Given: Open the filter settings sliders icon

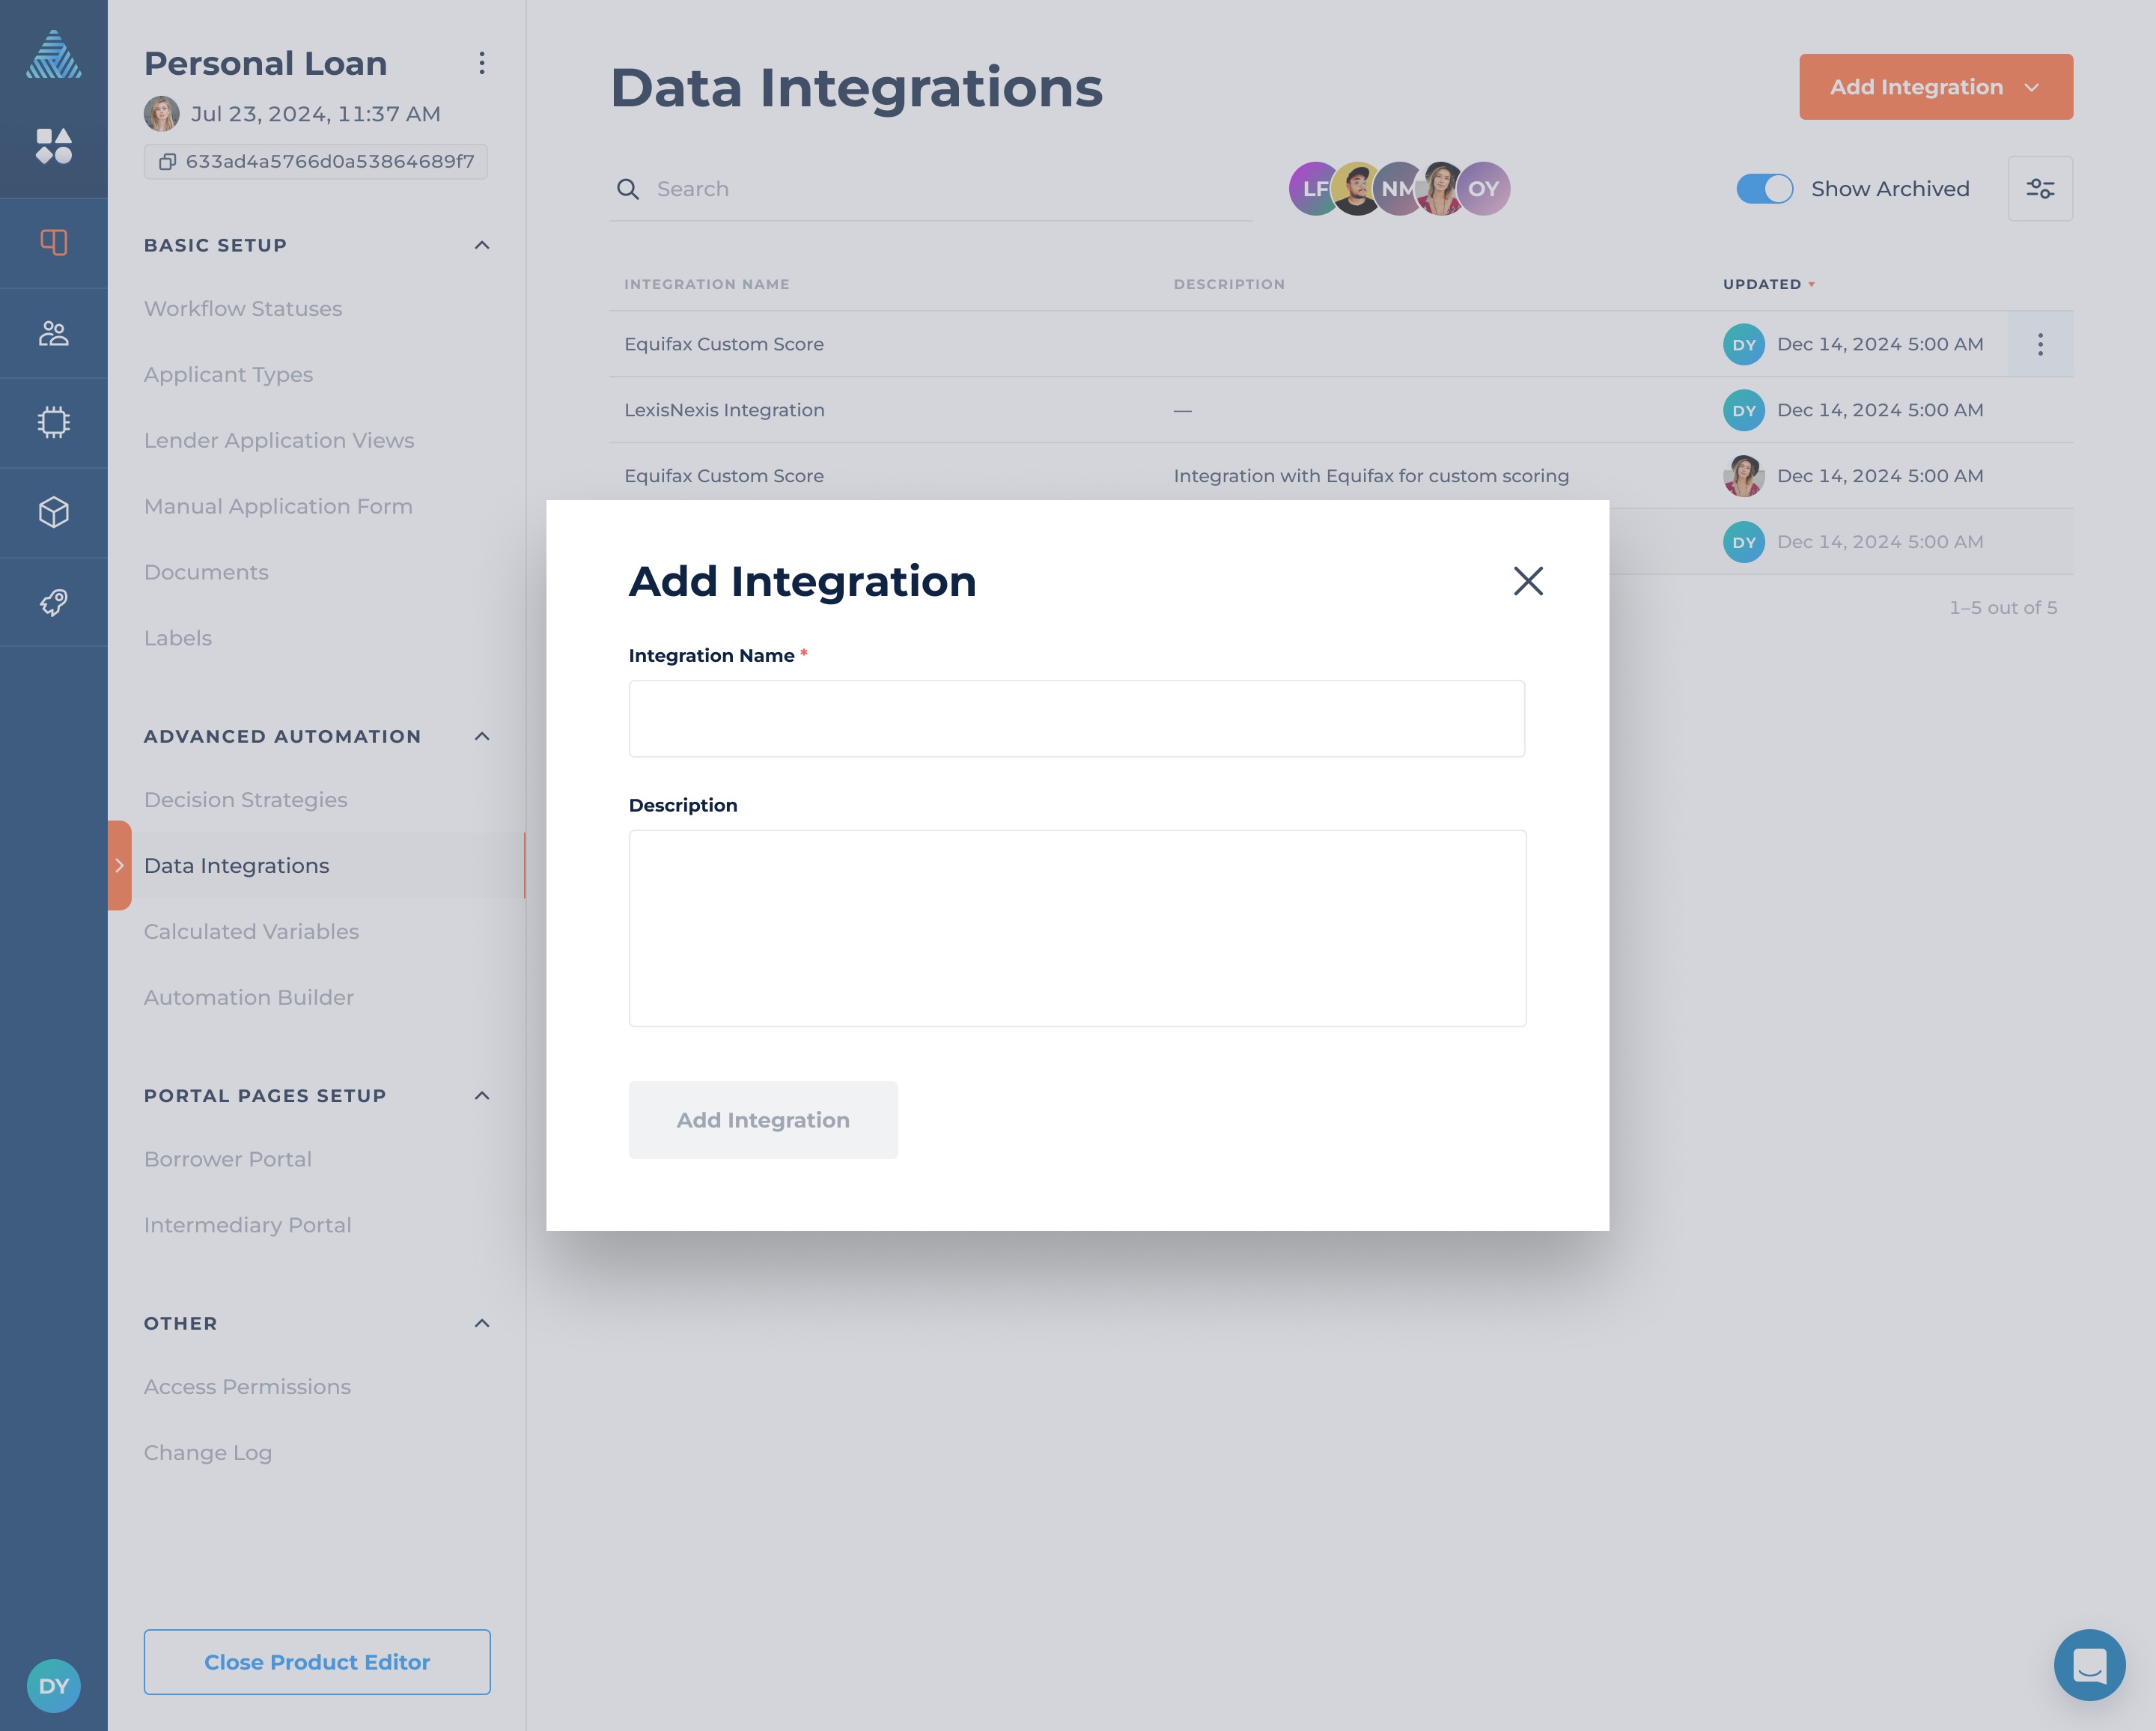Looking at the screenshot, I should coord(2040,189).
